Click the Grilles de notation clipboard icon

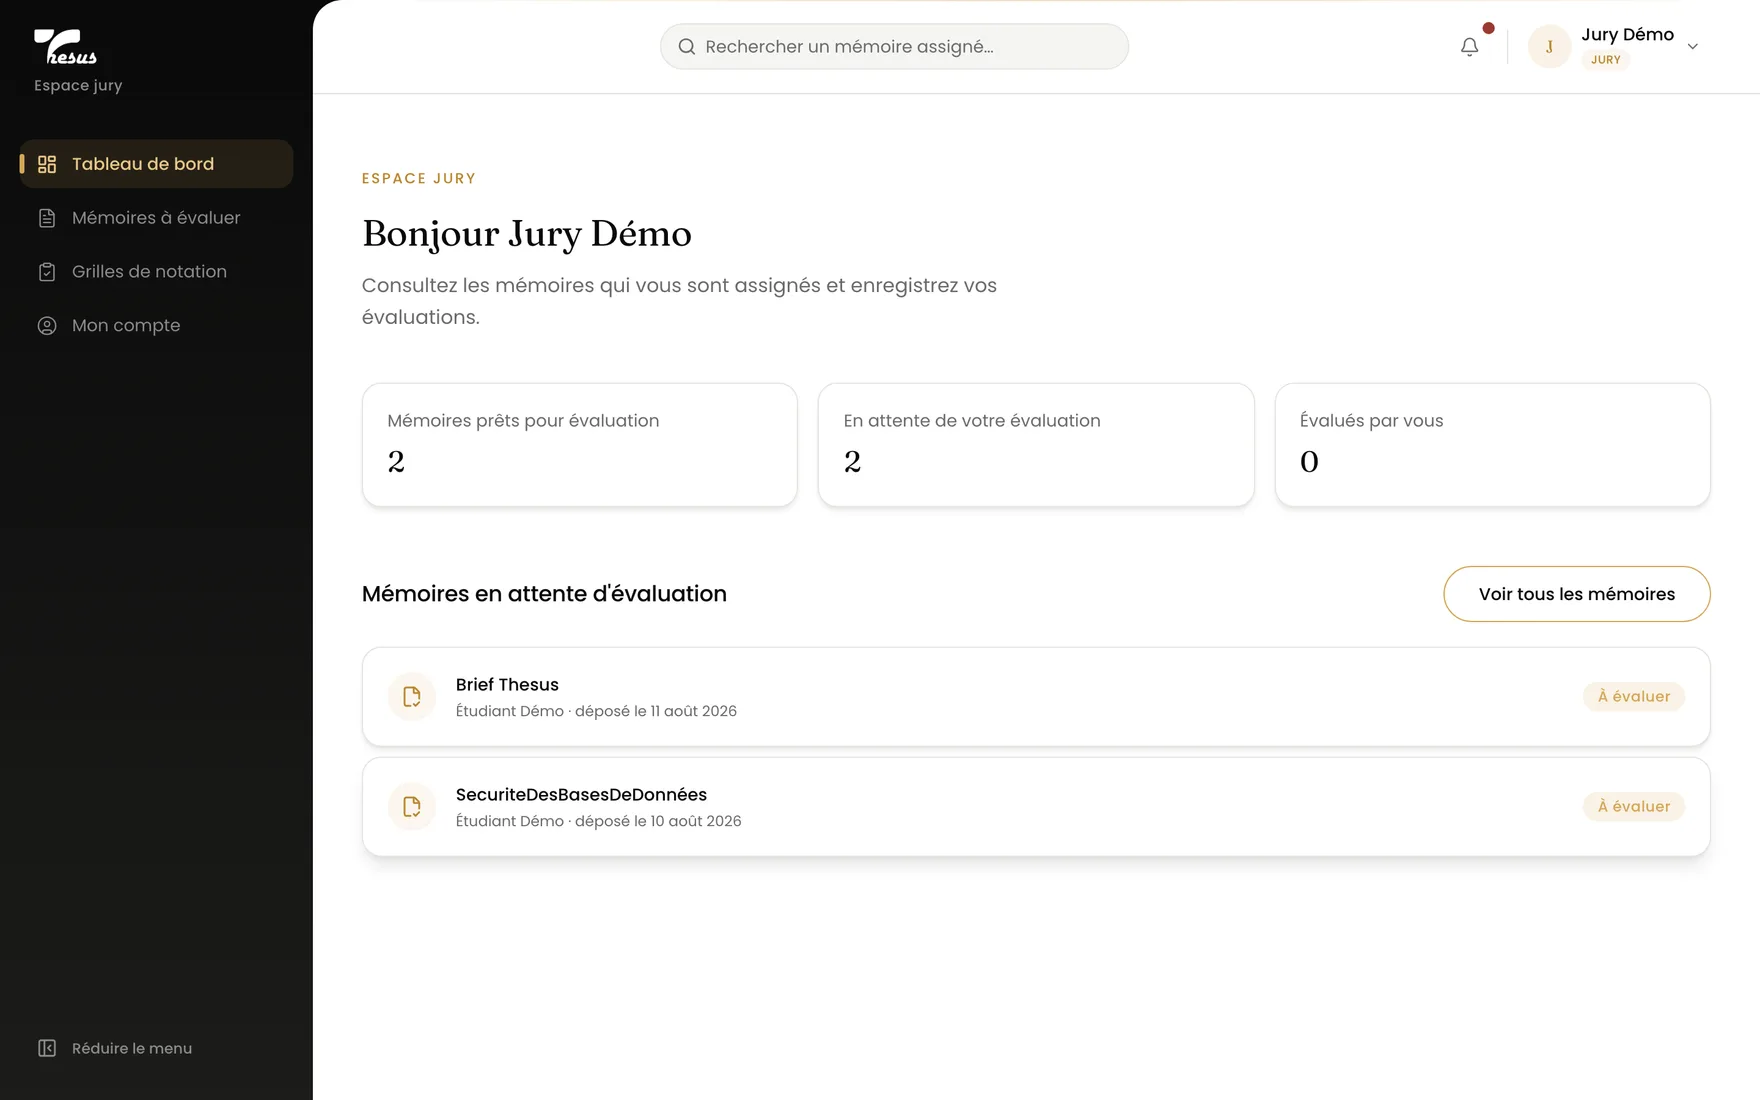click(x=47, y=272)
